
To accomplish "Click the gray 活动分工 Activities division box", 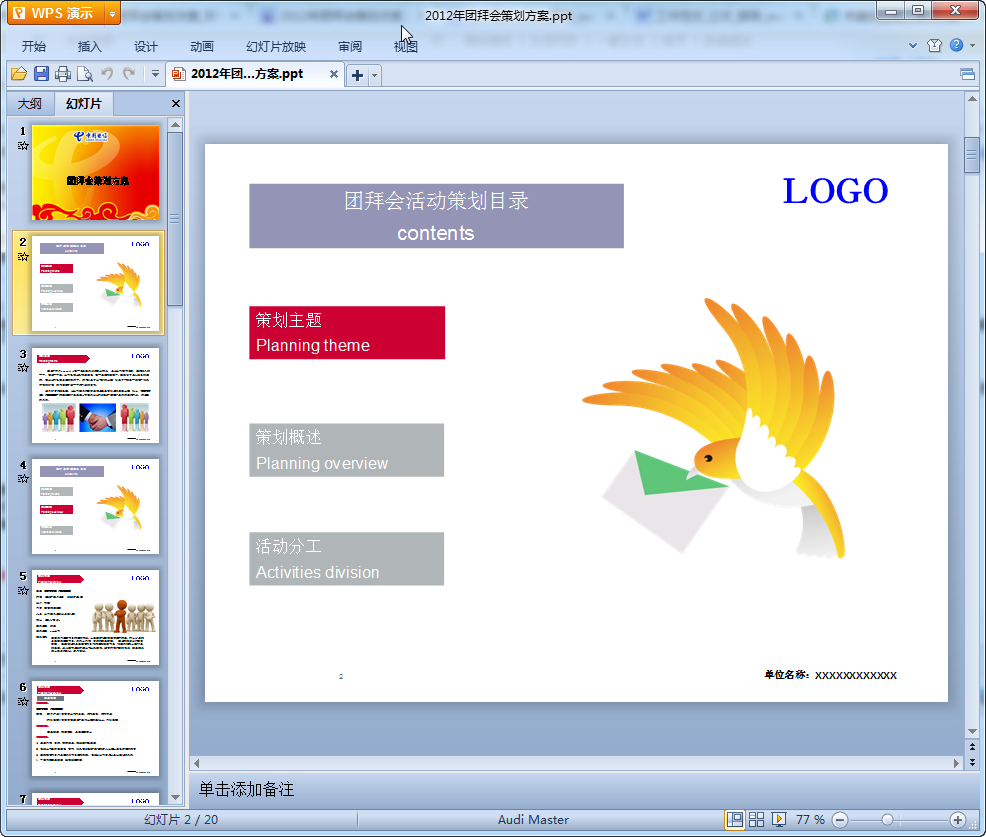I will [346, 559].
